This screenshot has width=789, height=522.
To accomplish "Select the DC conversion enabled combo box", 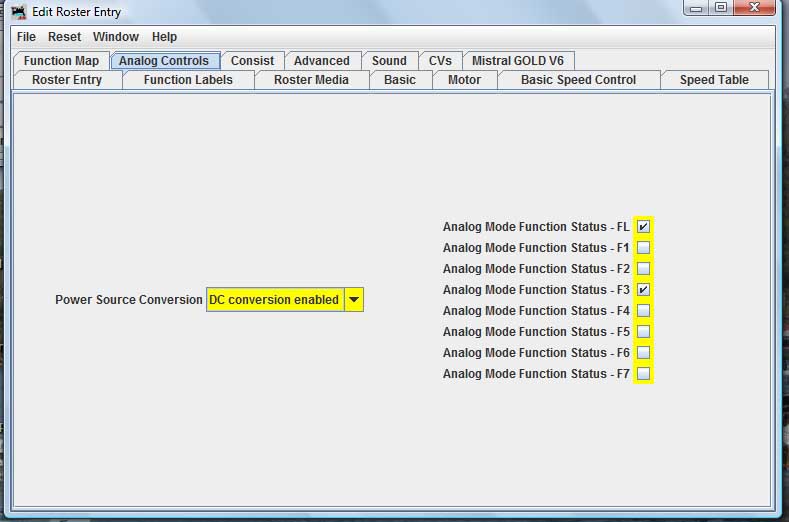I will pyautogui.click(x=285, y=300).
